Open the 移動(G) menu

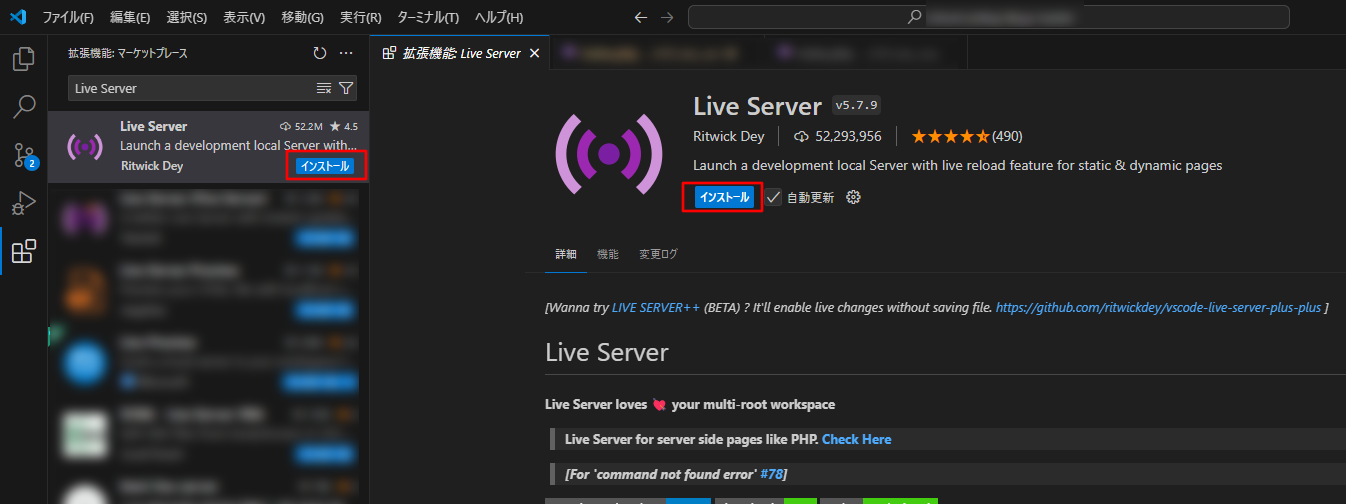coord(302,18)
